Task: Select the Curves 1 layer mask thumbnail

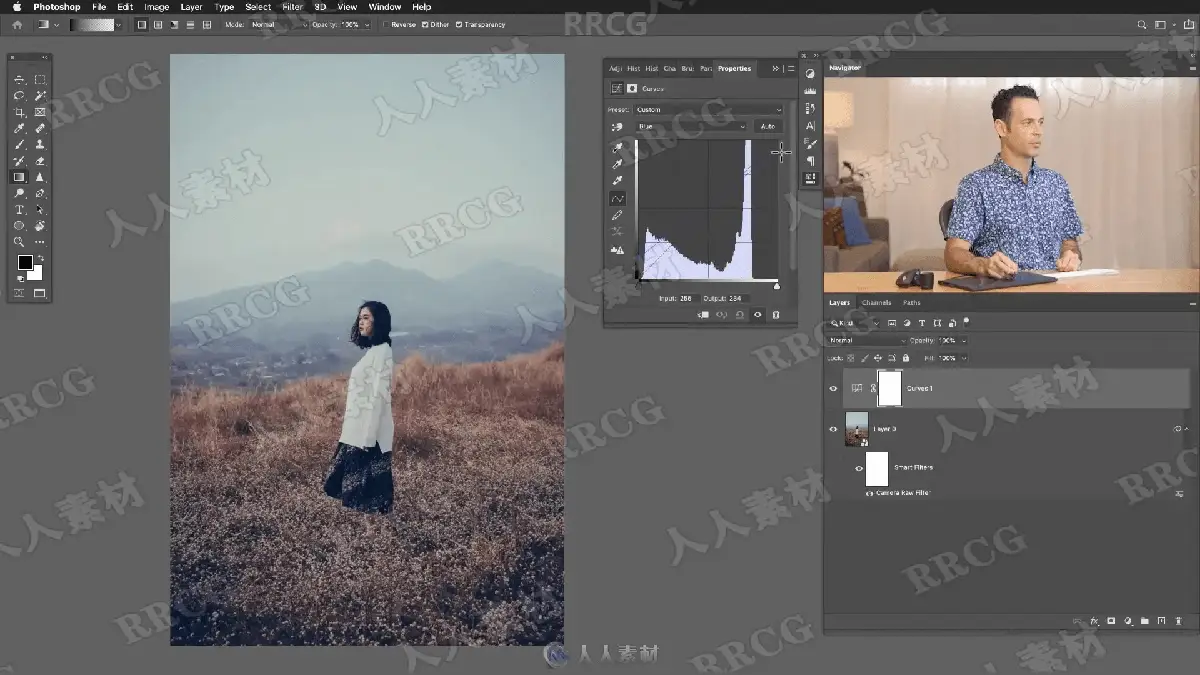Action: pos(889,388)
